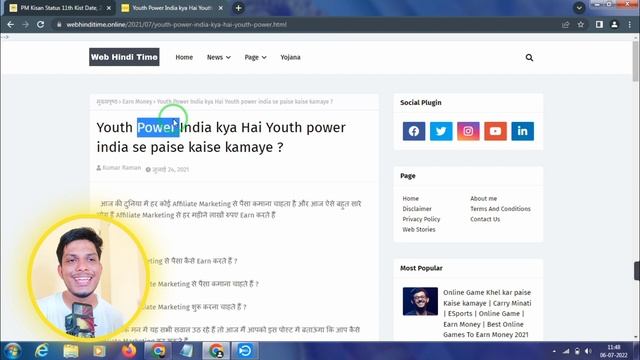Click the first Chrome taskbar icon
Image resolution: width=640 pixels, height=360 pixels.
click(x=158, y=351)
